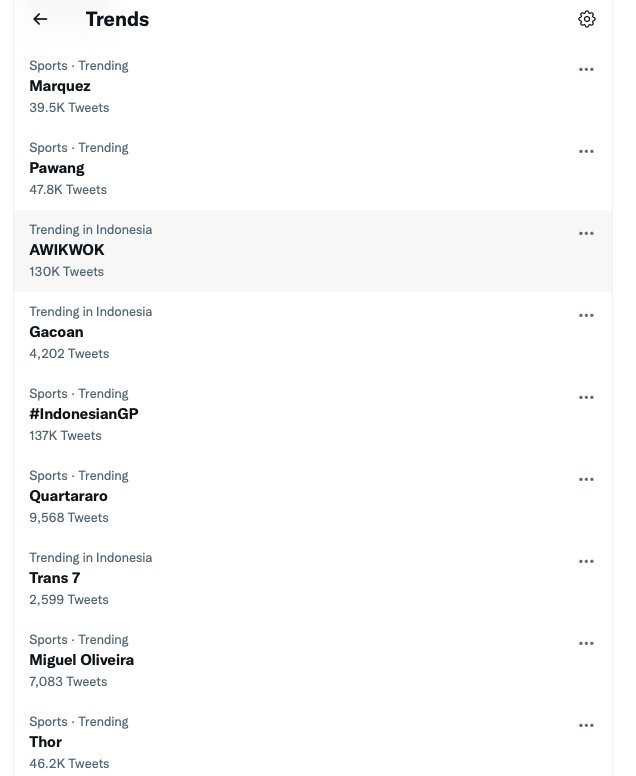Open the Miguel Oliveira trend
This screenshot has height=776, width=636.
pos(313,661)
